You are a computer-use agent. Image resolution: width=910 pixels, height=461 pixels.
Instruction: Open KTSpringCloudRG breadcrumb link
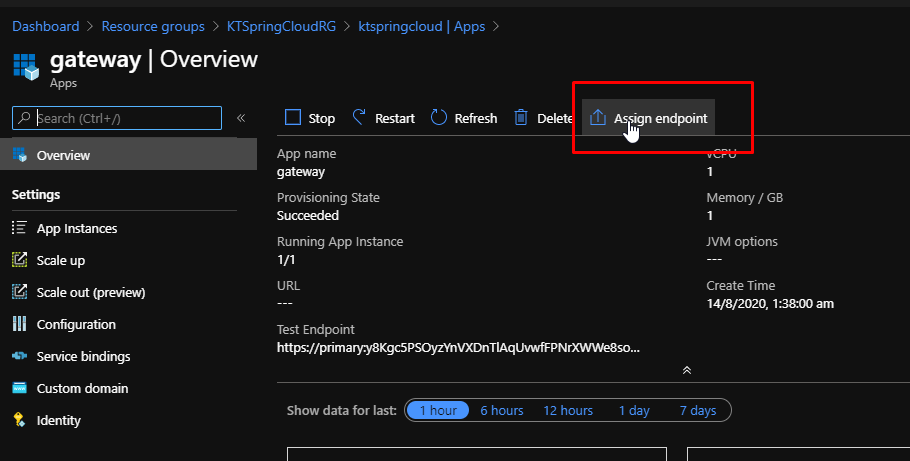(x=284, y=25)
